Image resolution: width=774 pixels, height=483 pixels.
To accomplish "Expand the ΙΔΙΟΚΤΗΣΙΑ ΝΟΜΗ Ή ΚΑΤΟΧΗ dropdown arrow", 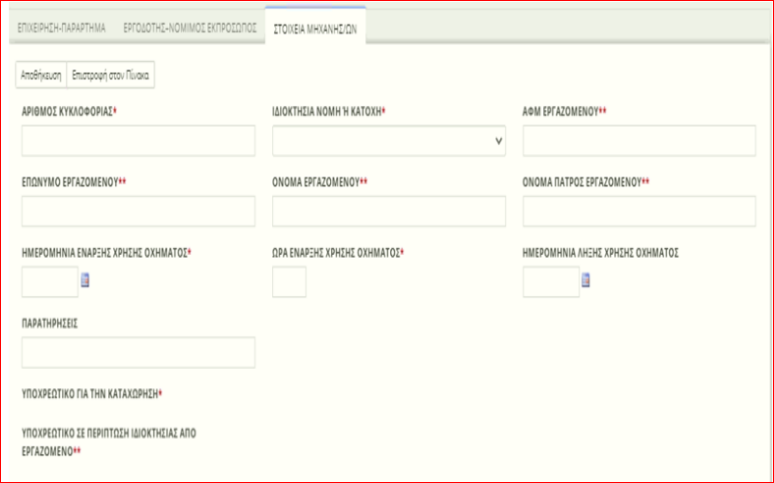I will [x=498, y=142].
